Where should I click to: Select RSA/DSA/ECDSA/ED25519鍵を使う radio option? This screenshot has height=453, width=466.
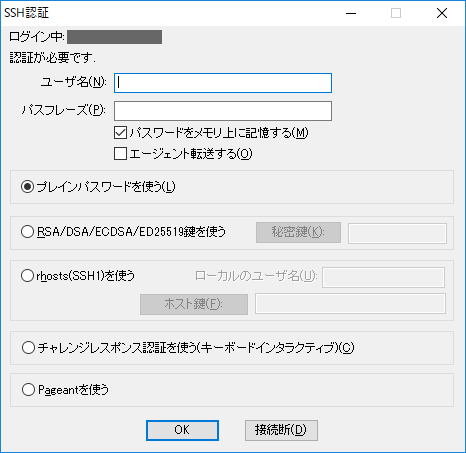click(27, 232)
